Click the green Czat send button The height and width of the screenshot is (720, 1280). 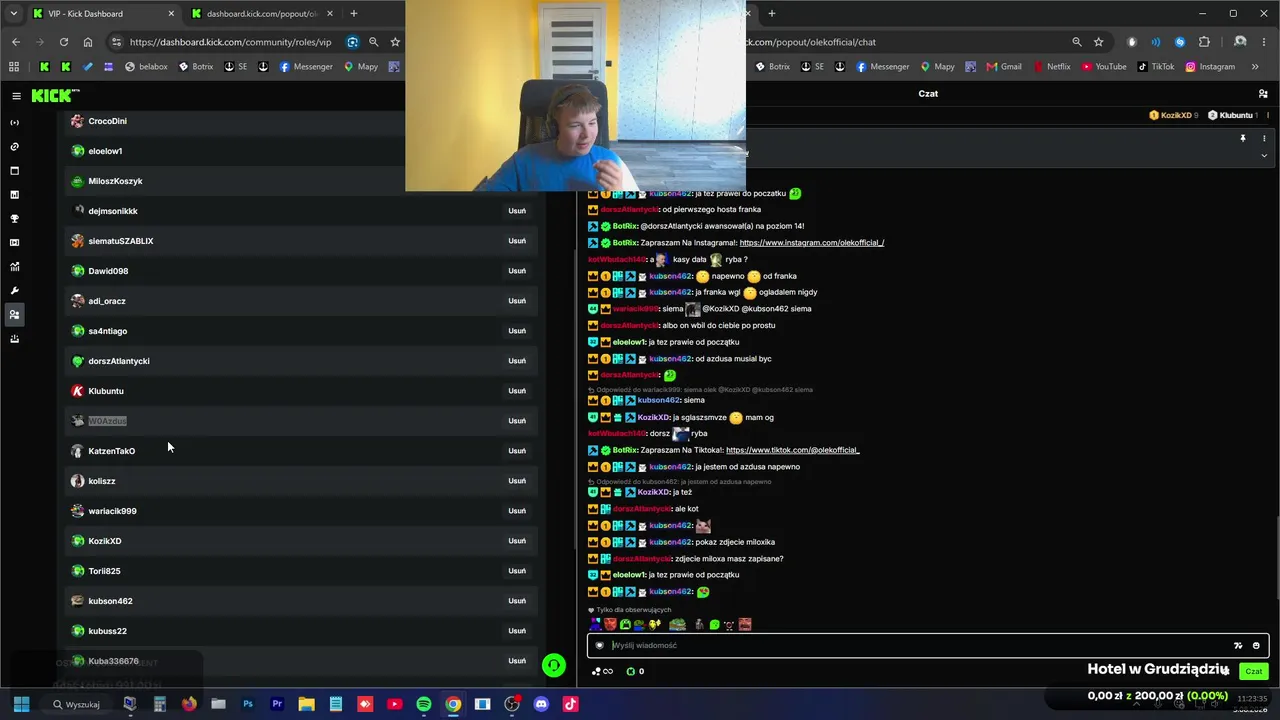[x=1254, y=671]
